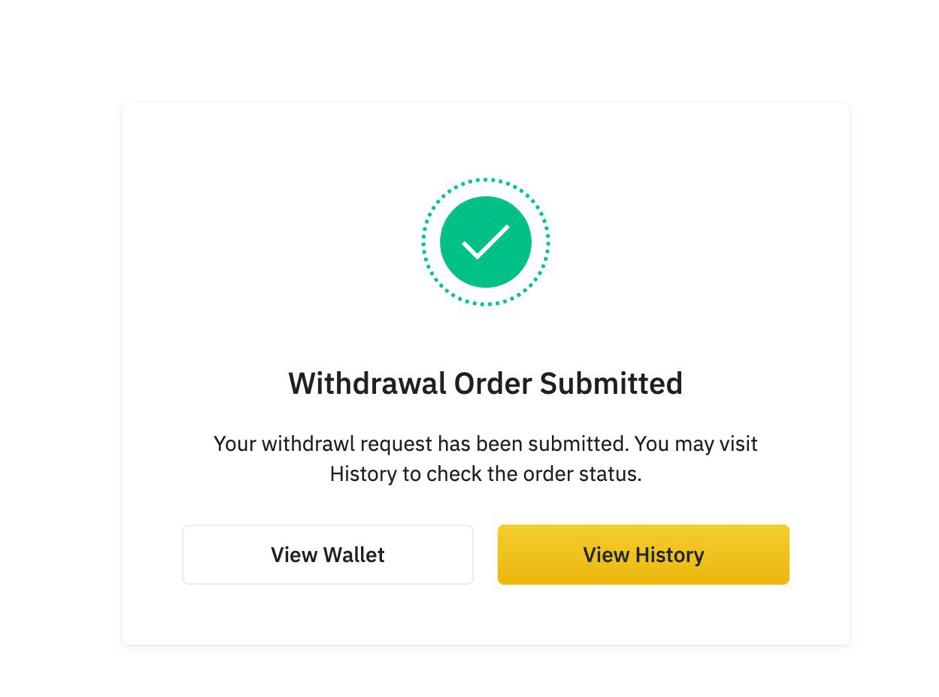
Task: Click the word "withdrawl" in the message
Action: (308, 444)
